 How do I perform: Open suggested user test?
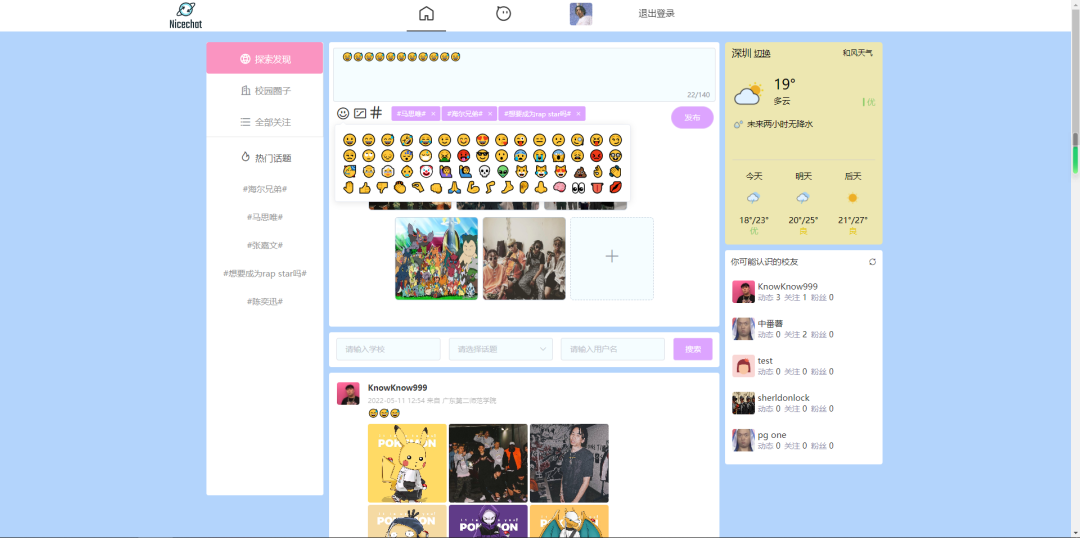click(x=765, y=360)
